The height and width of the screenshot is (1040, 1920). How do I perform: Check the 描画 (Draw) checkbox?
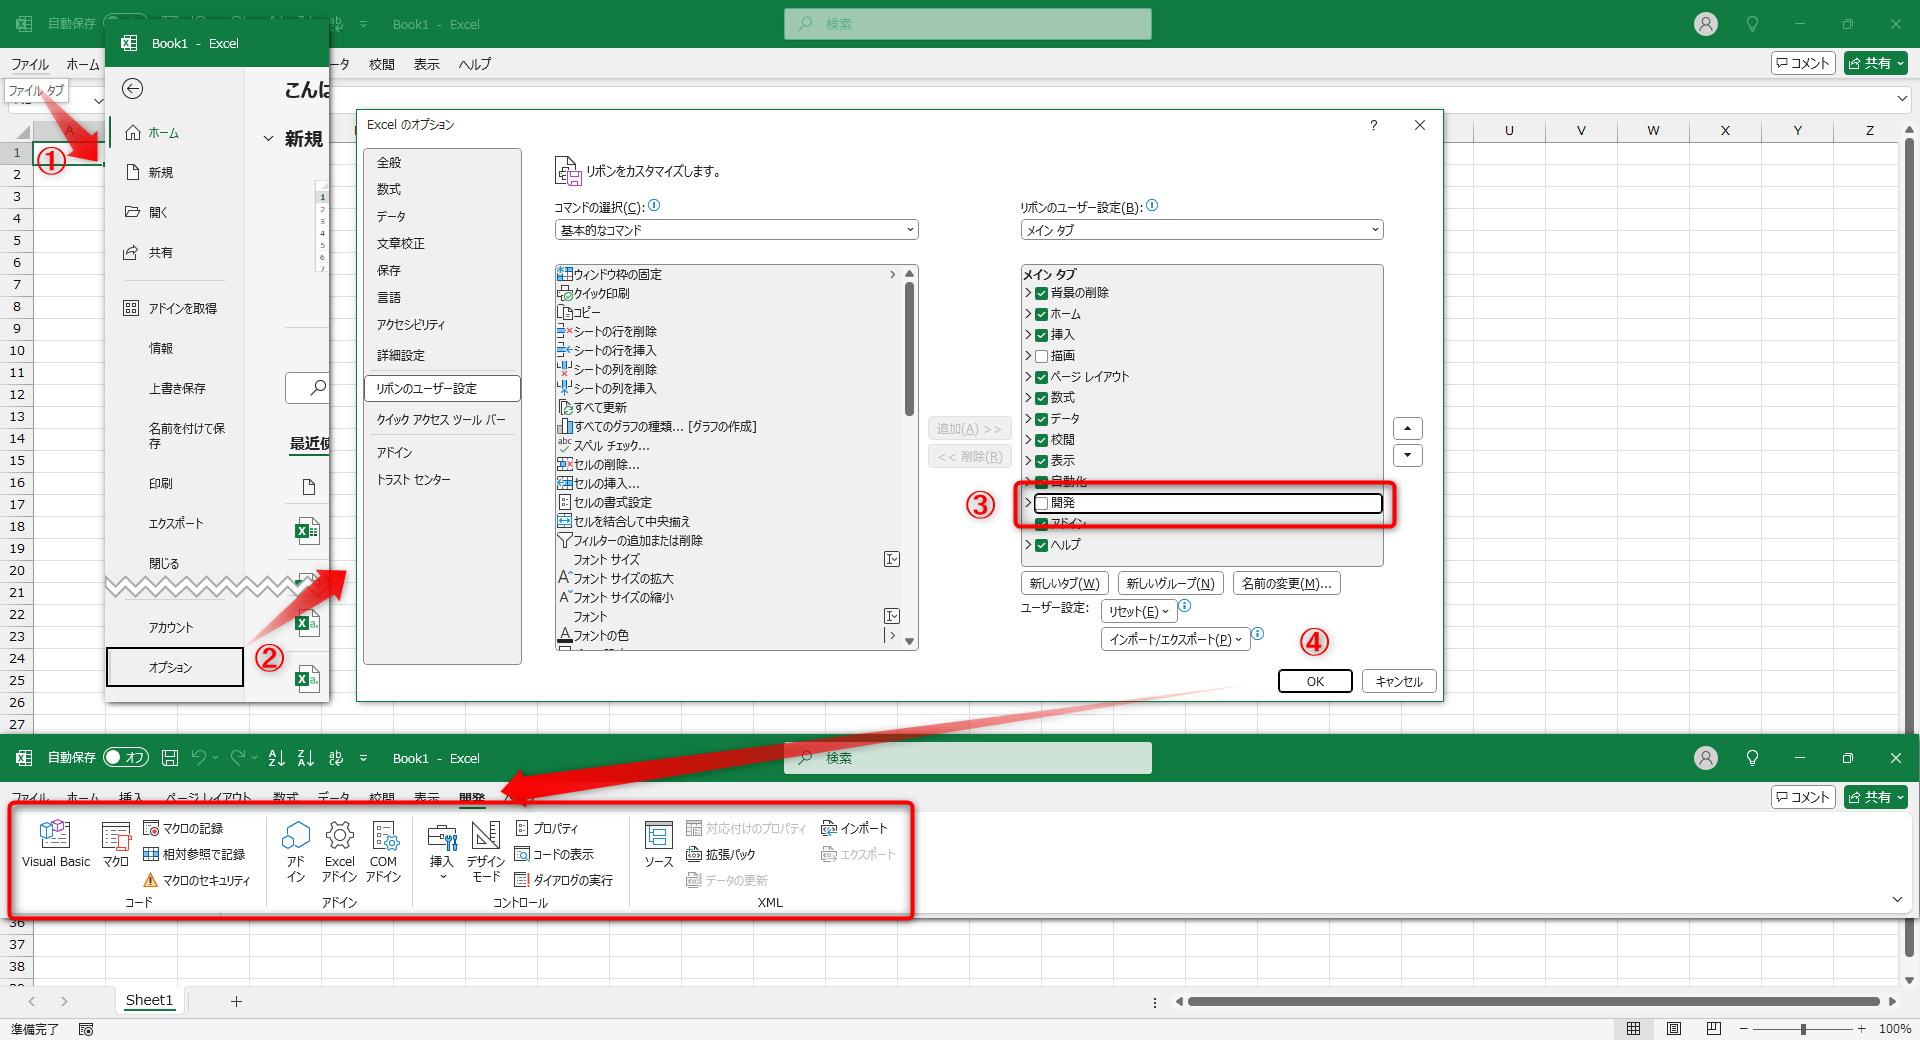pos(1042,356)
